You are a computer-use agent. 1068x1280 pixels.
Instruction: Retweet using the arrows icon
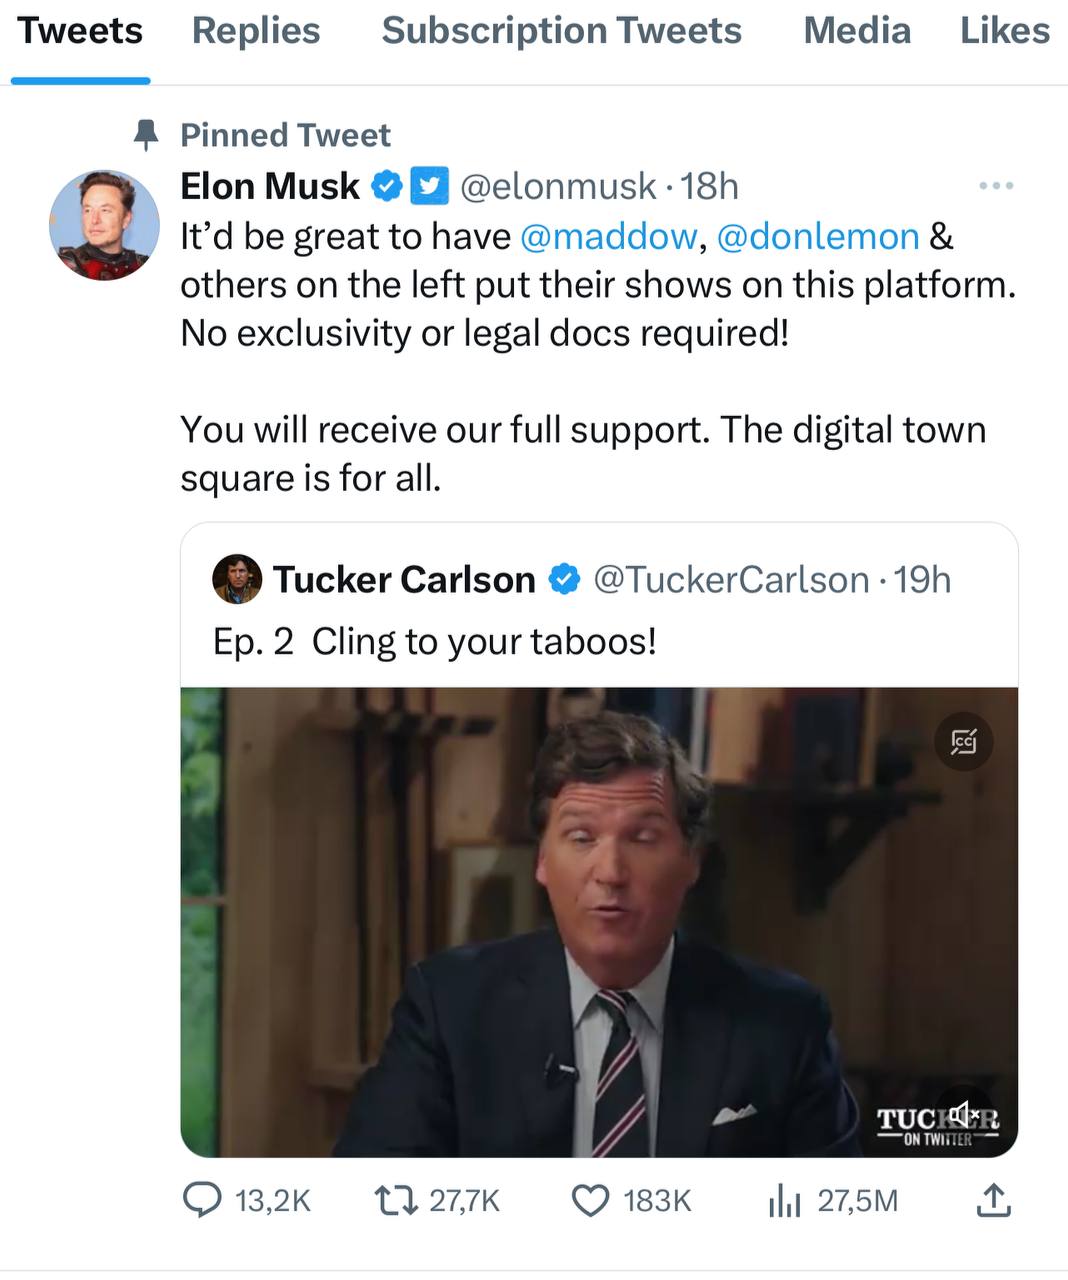coord(394,1200)
